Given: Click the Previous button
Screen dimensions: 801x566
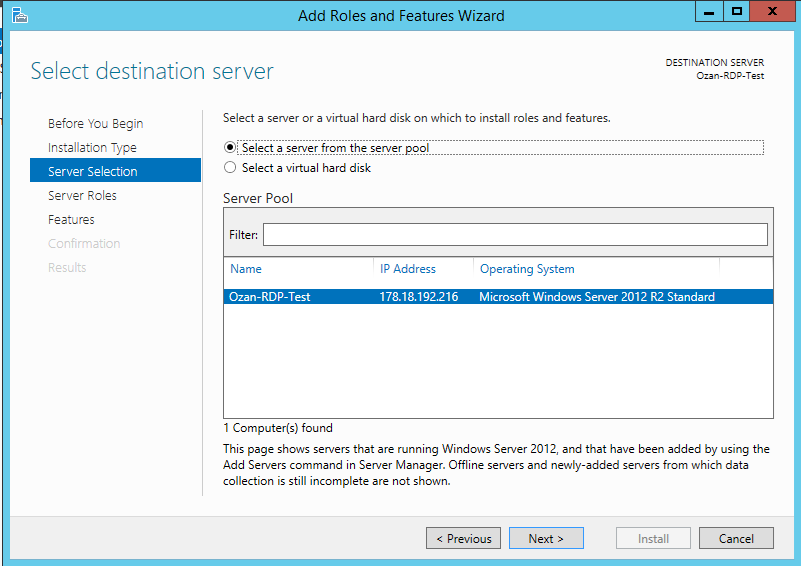Looking at the screenshot, I should coord(465,539).
